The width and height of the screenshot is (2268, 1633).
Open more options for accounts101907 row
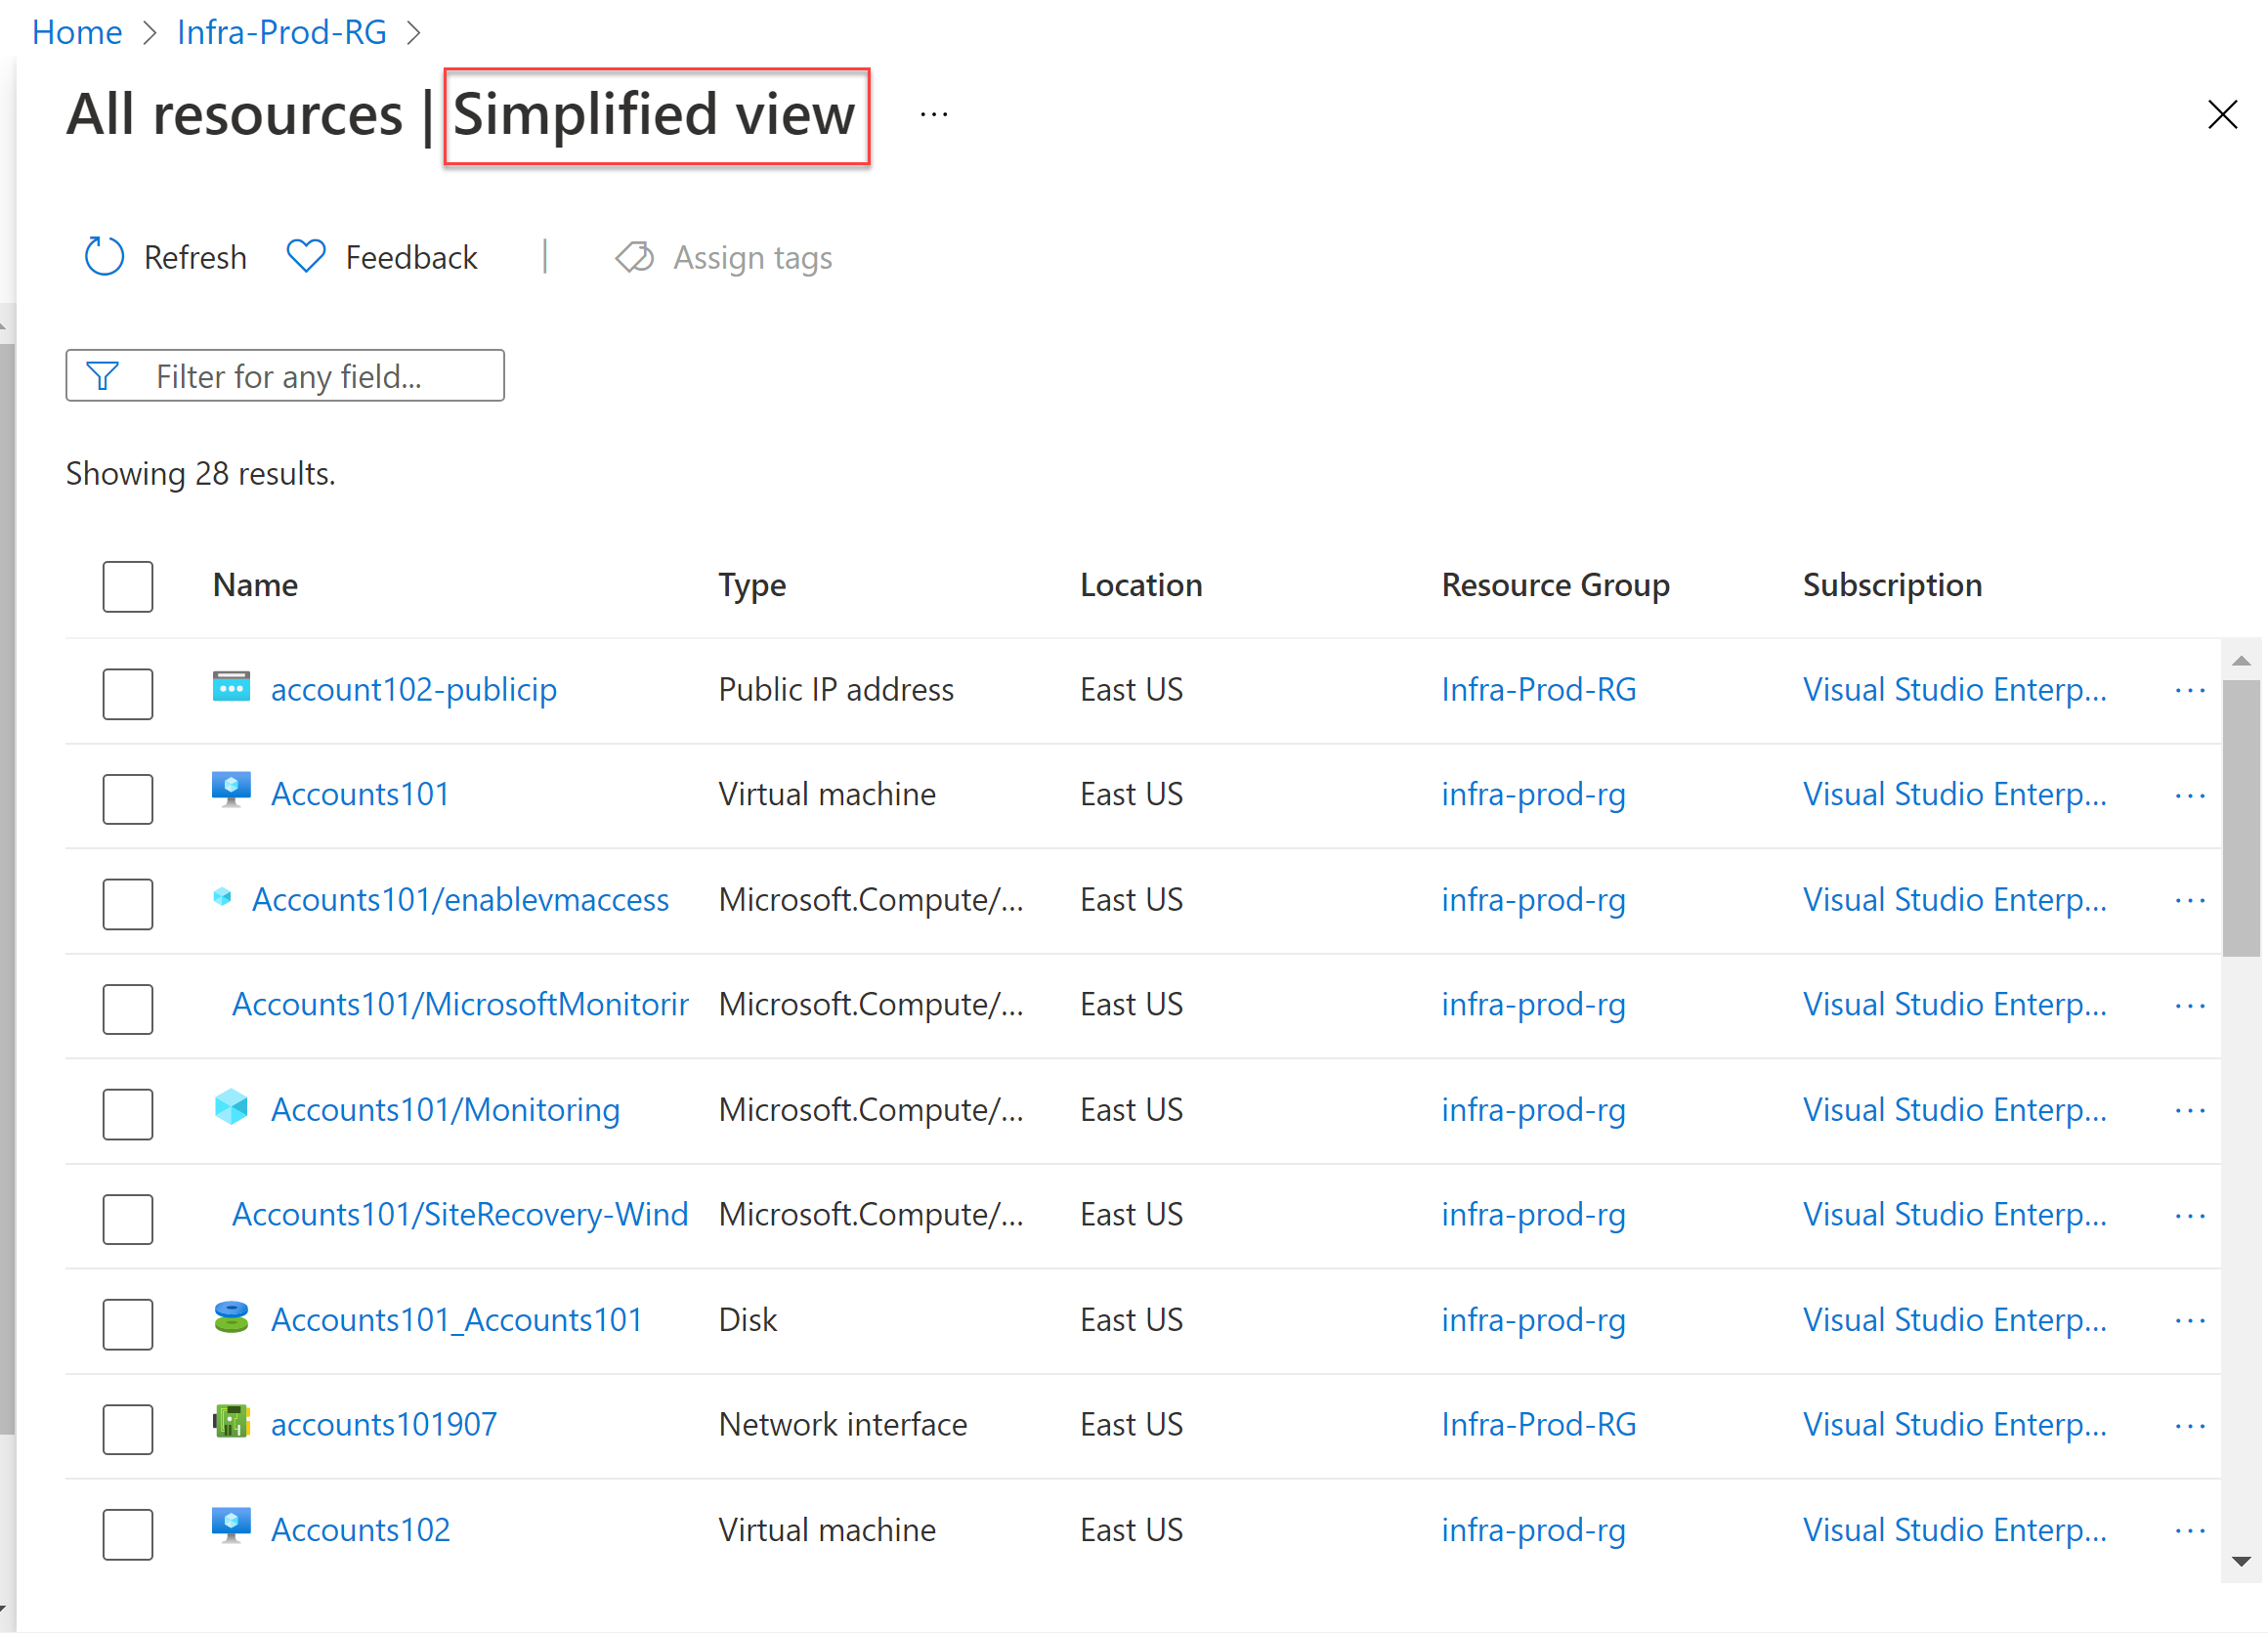point(2190,1425)
